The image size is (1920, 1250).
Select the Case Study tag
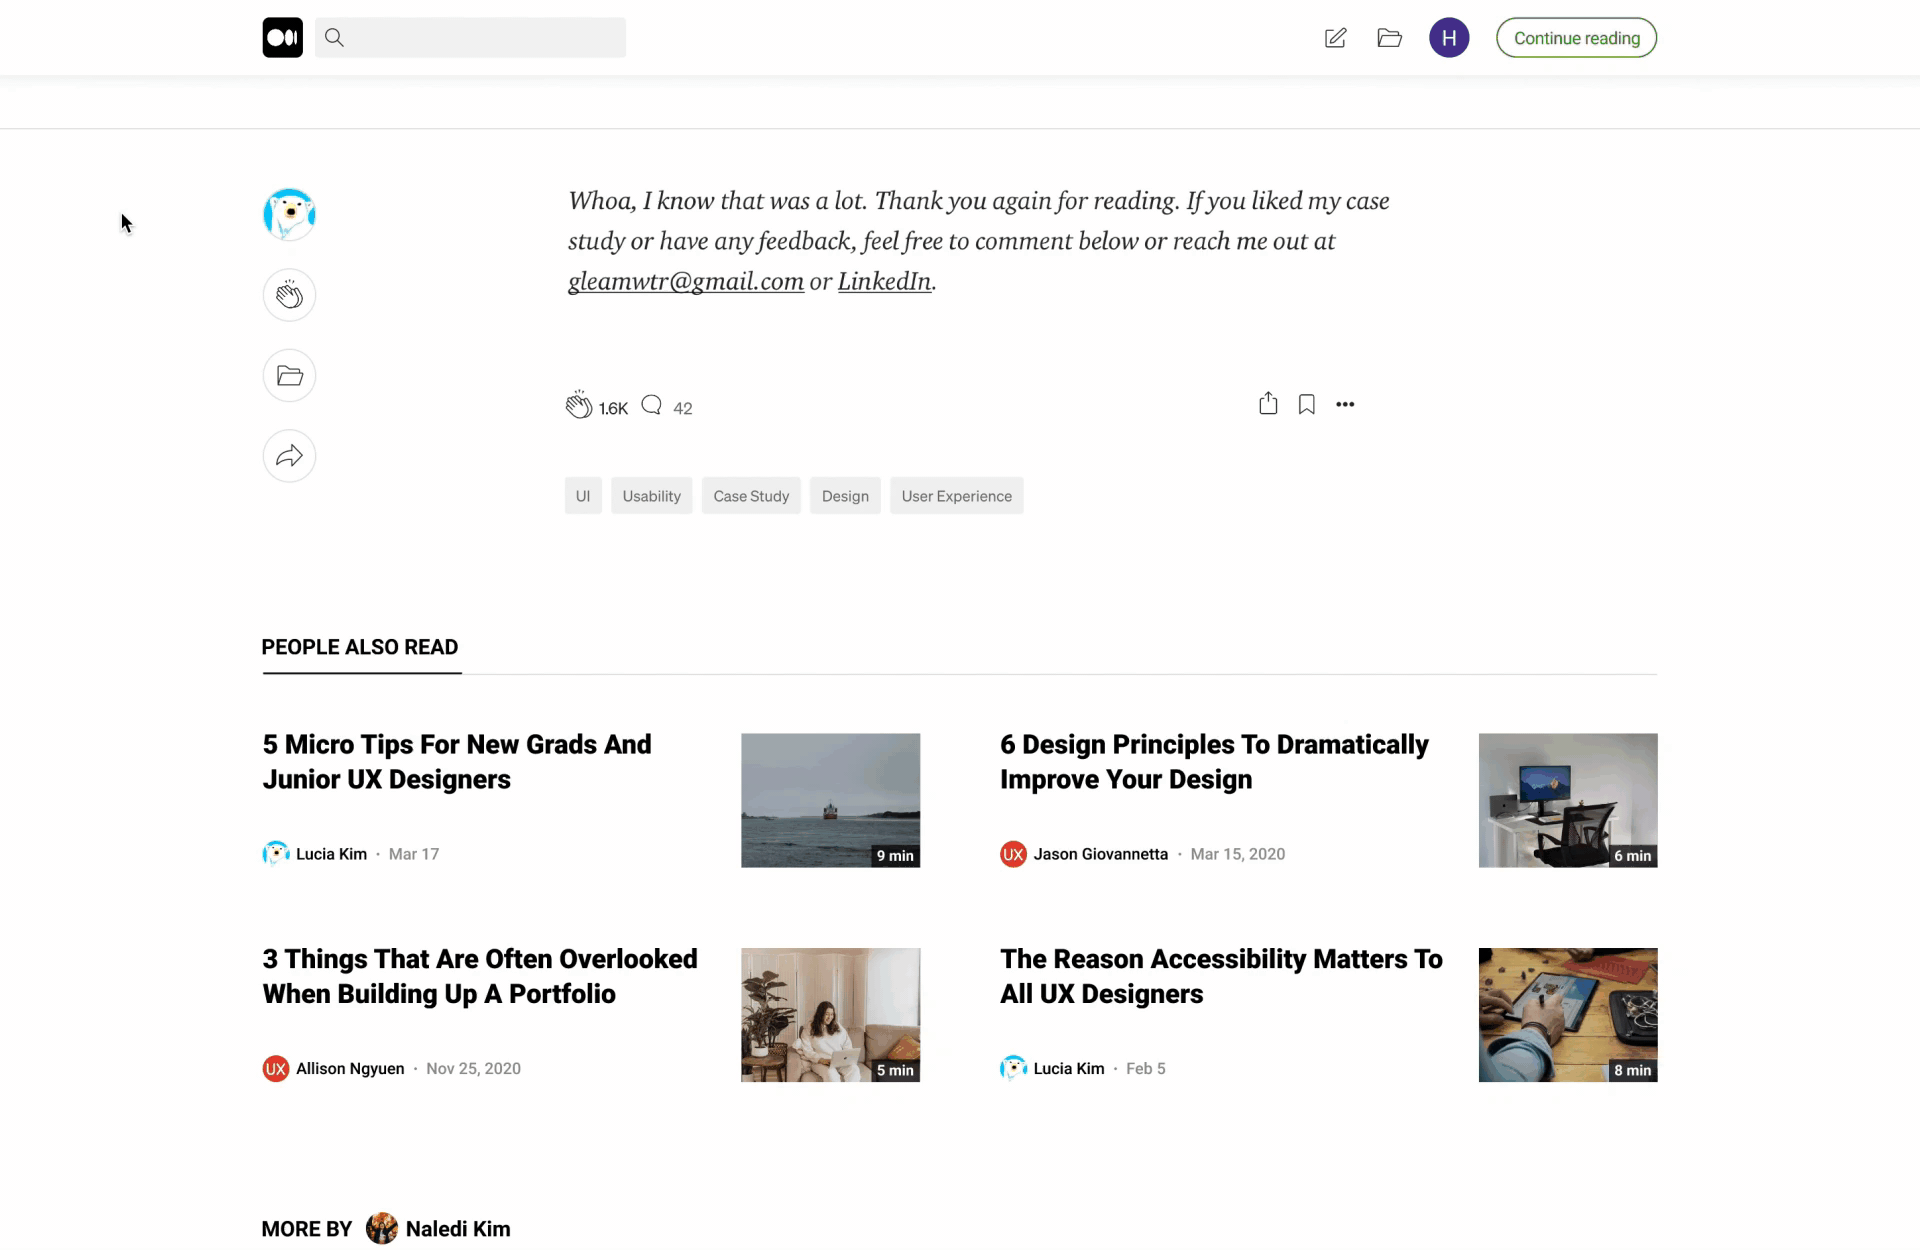click(751, 496)
